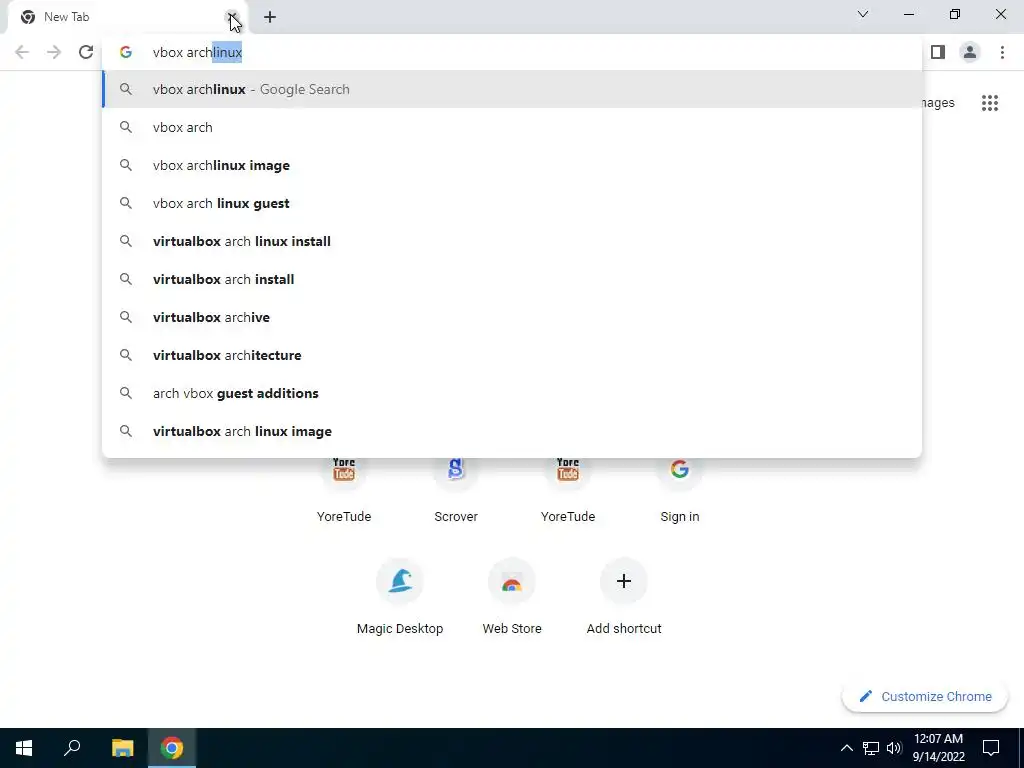
Task: Open the Magic Desktop shortcut
Action: (x=400, y=598)
